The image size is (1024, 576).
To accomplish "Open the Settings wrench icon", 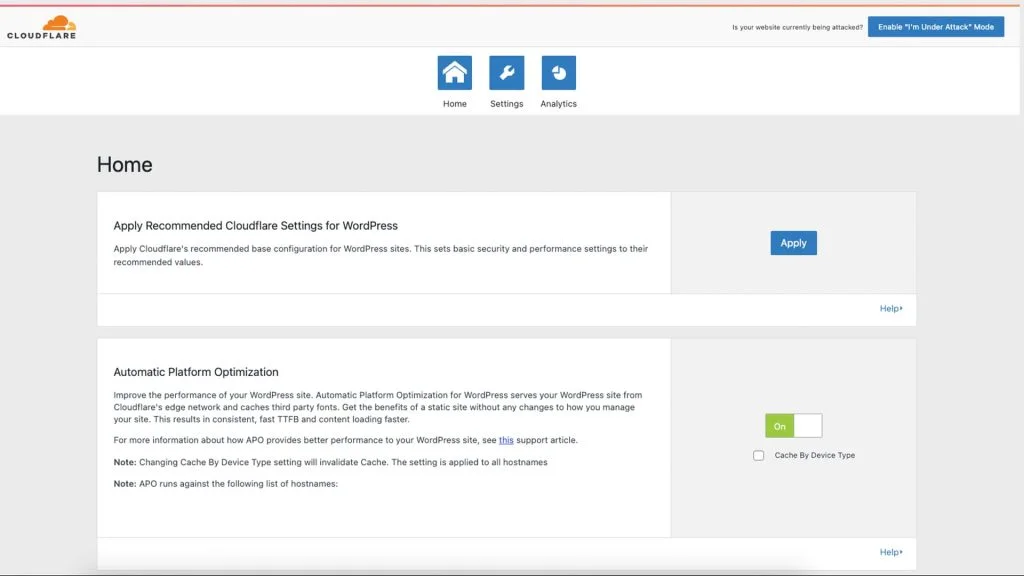I will (x=507, y=72).
